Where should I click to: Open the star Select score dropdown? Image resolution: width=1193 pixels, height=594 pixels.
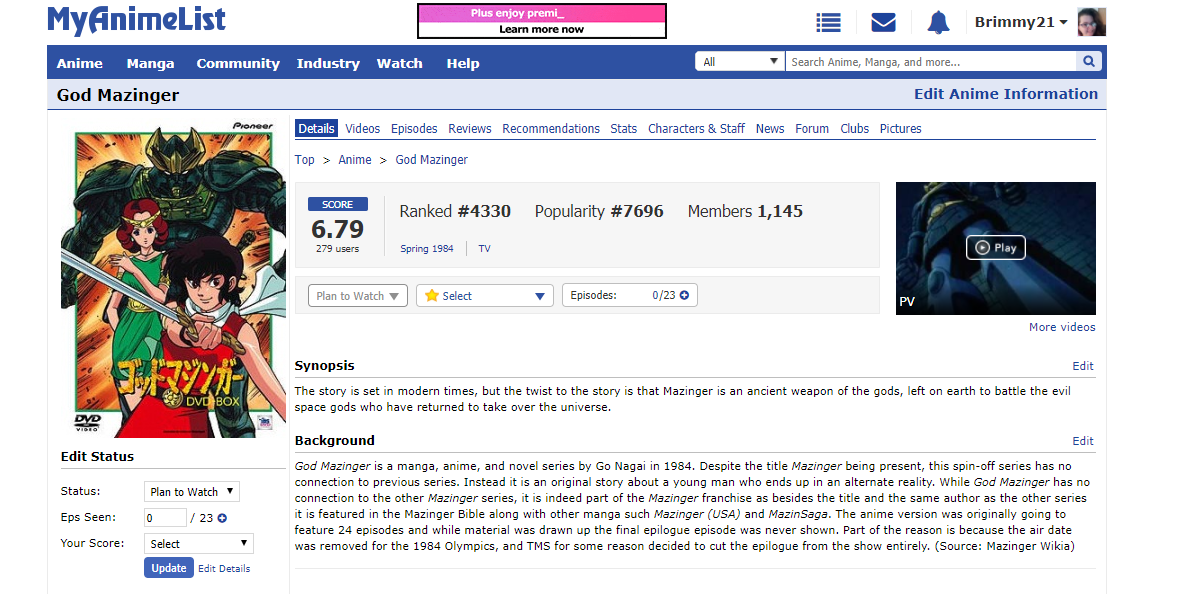pos(485,296)
